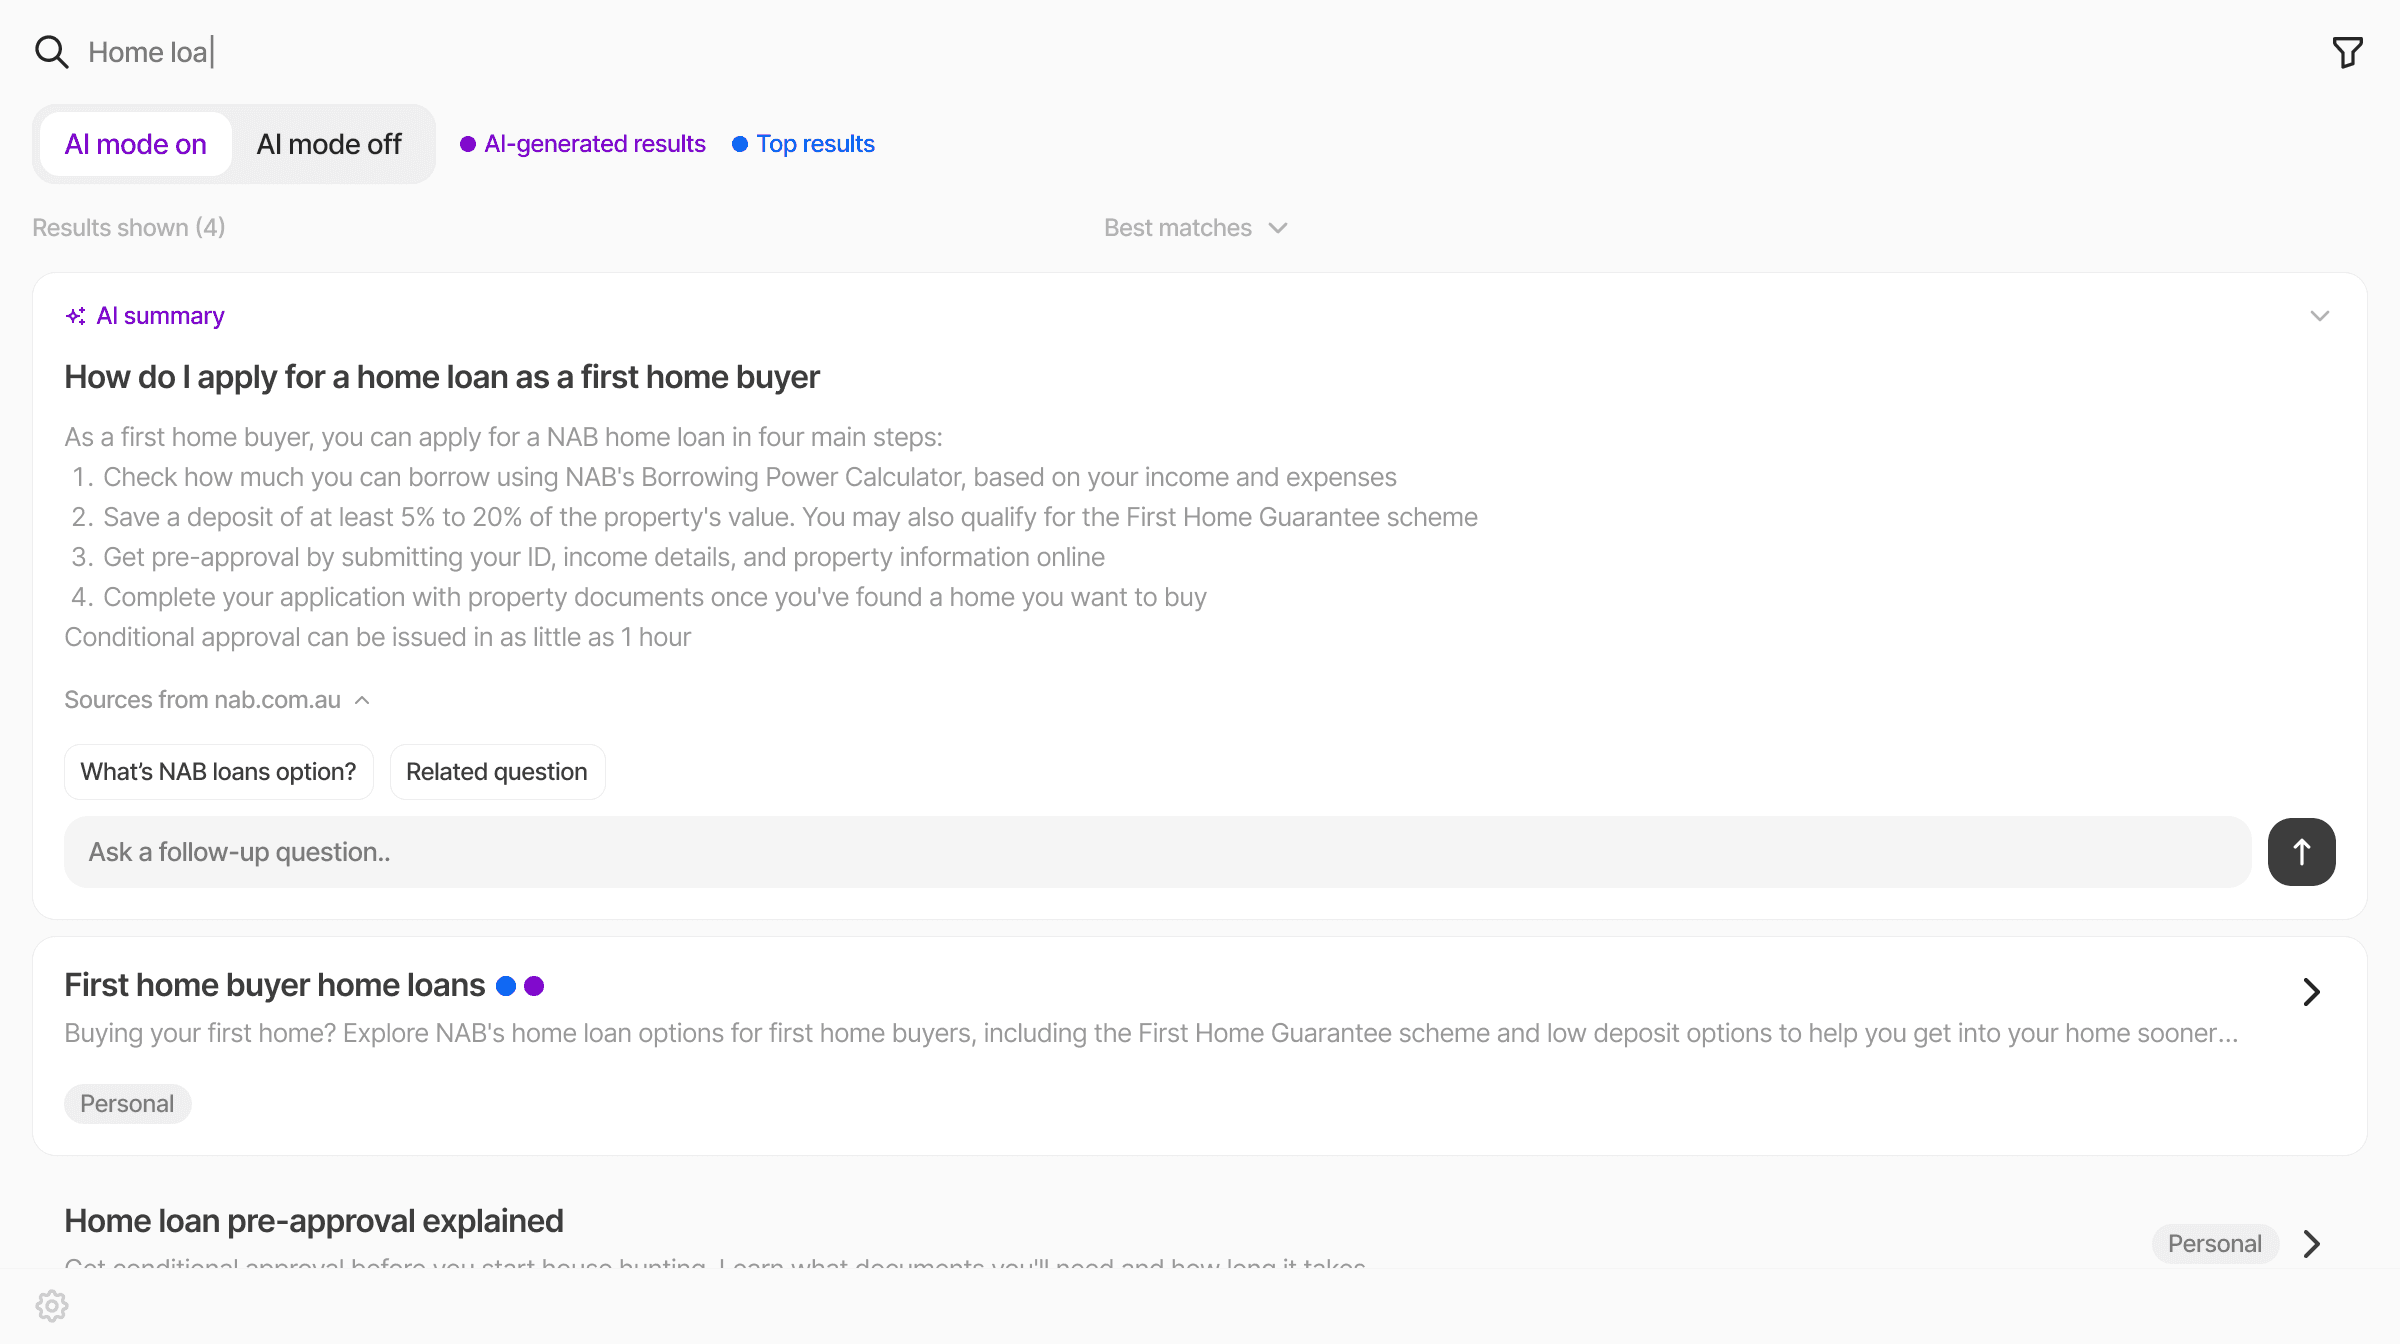Toggle the Top results legend filter
2400x1344 pixels.
click(x=804, y=144)
